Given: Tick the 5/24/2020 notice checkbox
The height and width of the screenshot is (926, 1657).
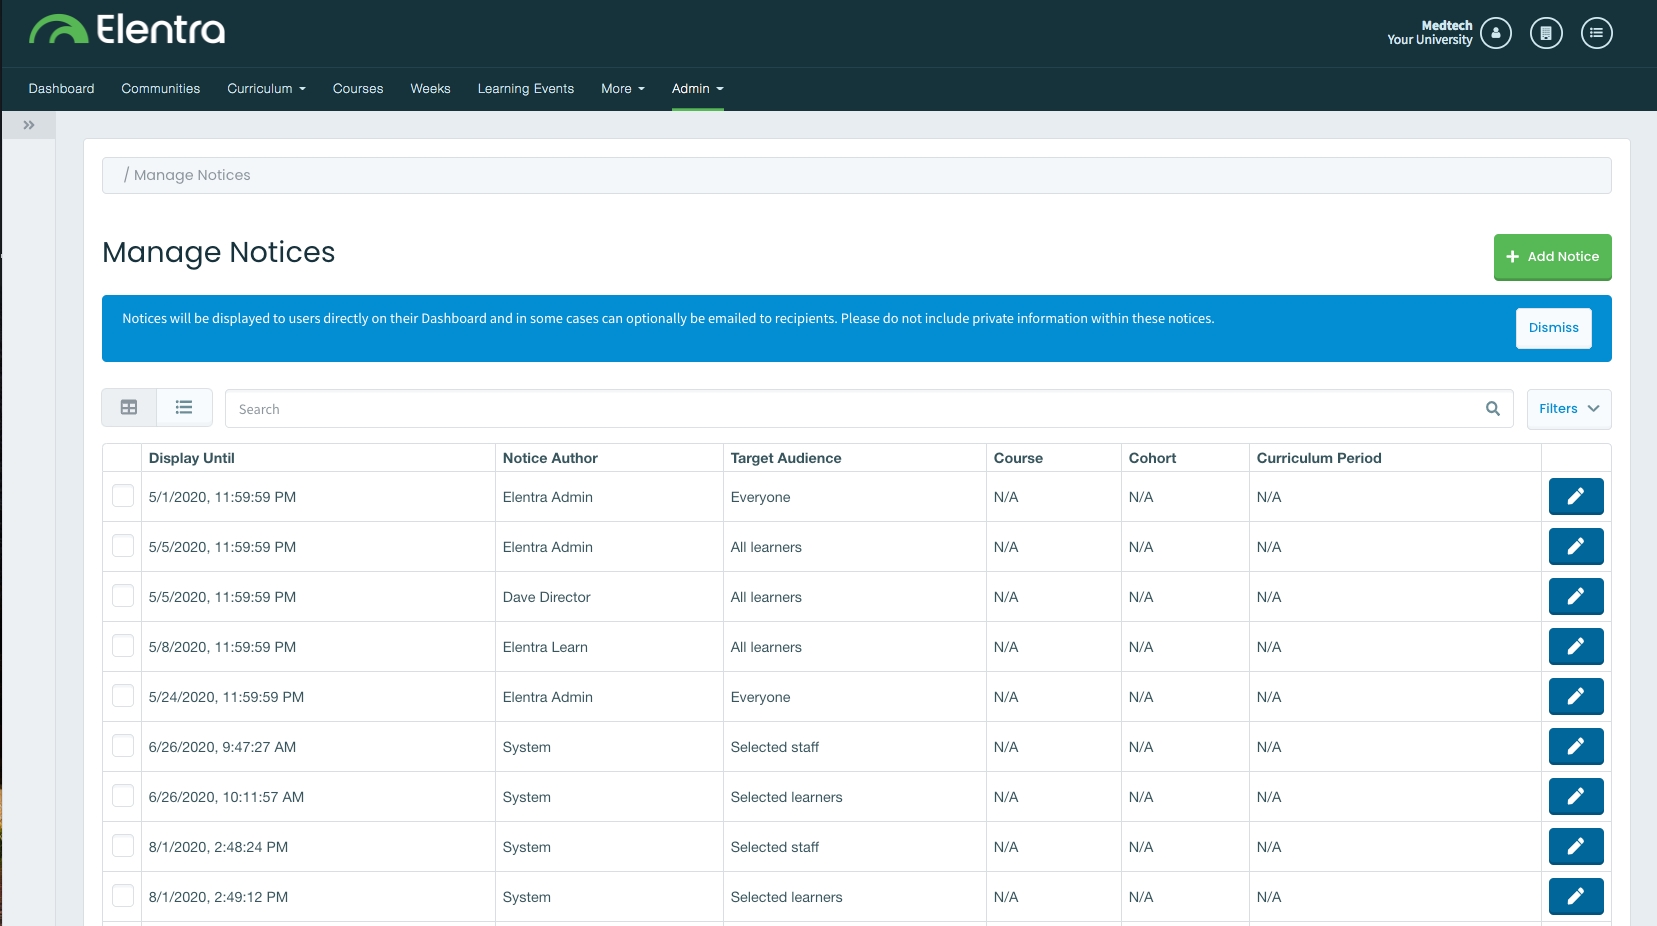Looking at the screenshot, I should click(123, 696).
